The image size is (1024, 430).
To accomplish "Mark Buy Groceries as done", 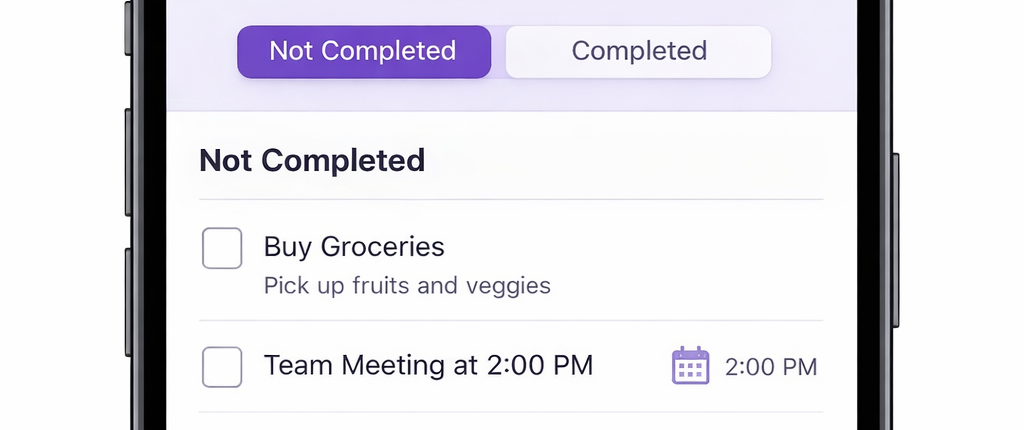I will point(222,248).
